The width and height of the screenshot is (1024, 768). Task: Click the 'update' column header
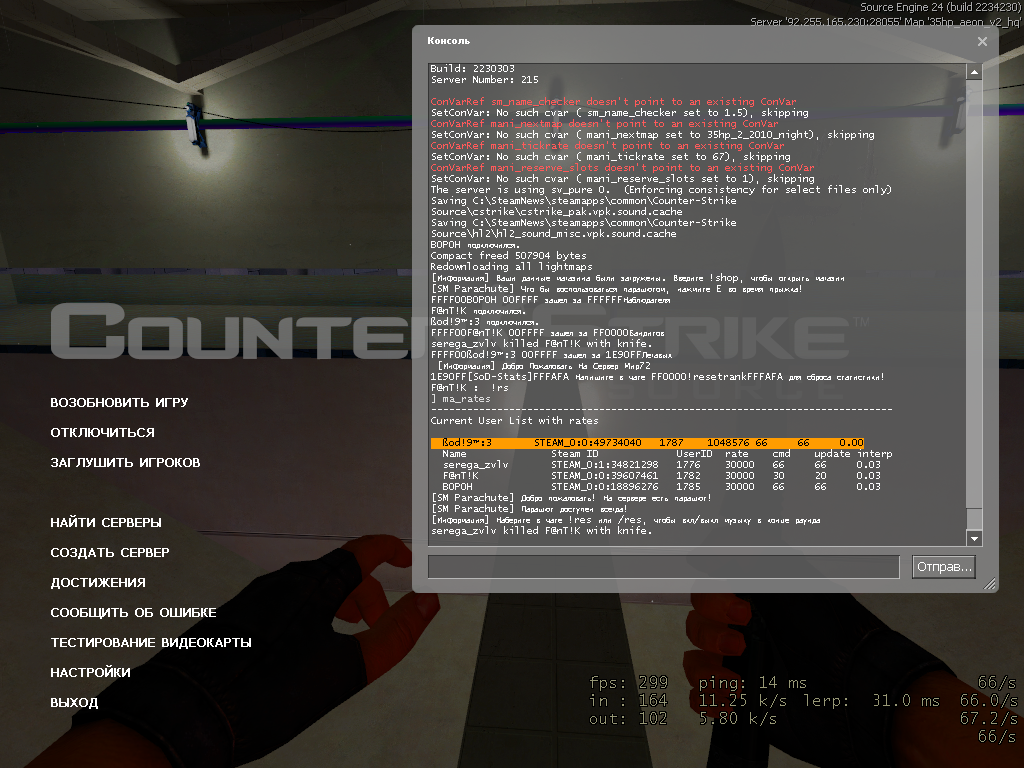coord(832,454)
